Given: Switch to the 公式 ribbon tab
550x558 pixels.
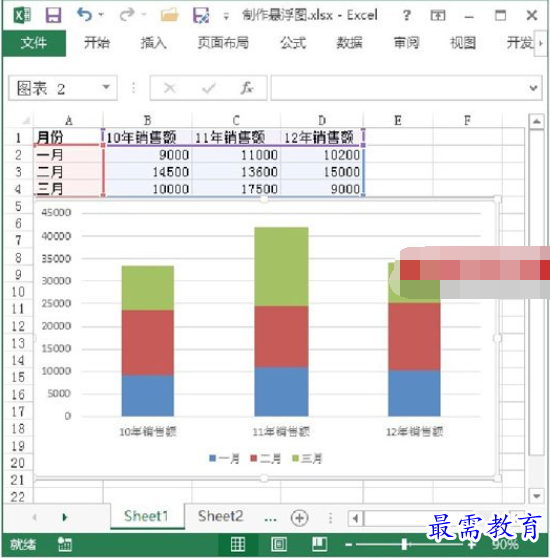Looking at the screenshot, I should [x=293, y=43].
